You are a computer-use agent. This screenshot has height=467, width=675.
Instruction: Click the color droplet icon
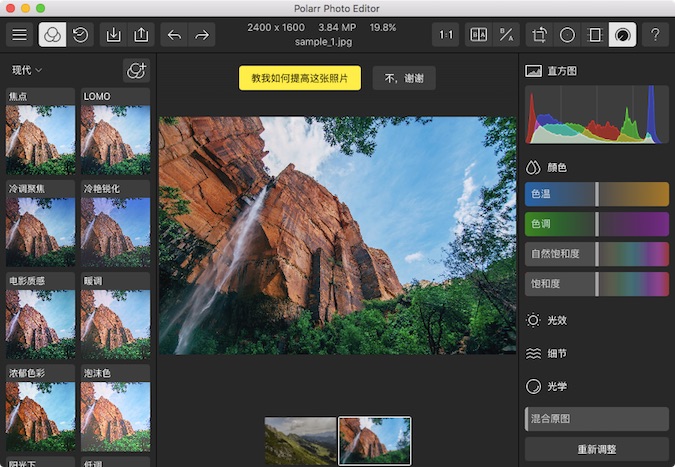[x=533, y=167]
